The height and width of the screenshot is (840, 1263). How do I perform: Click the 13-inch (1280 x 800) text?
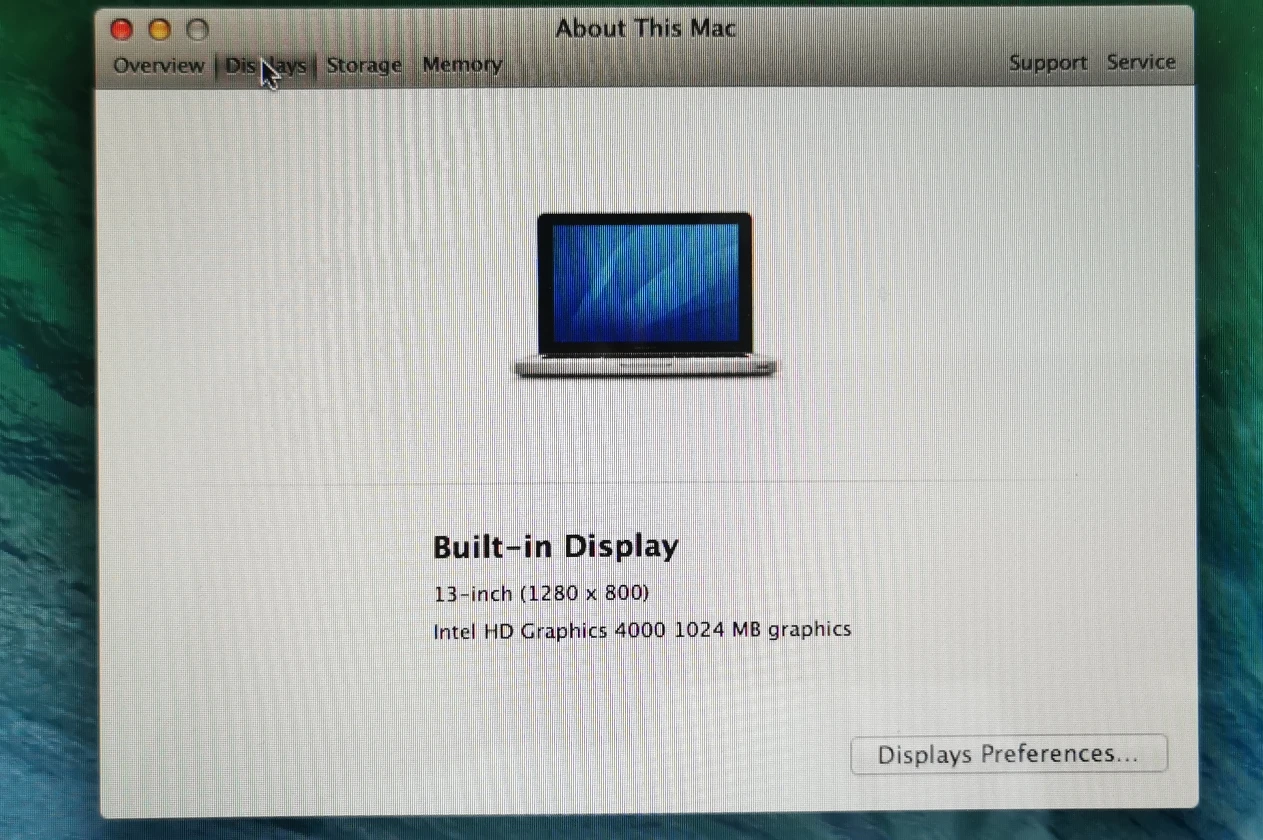tap(541, 593)
